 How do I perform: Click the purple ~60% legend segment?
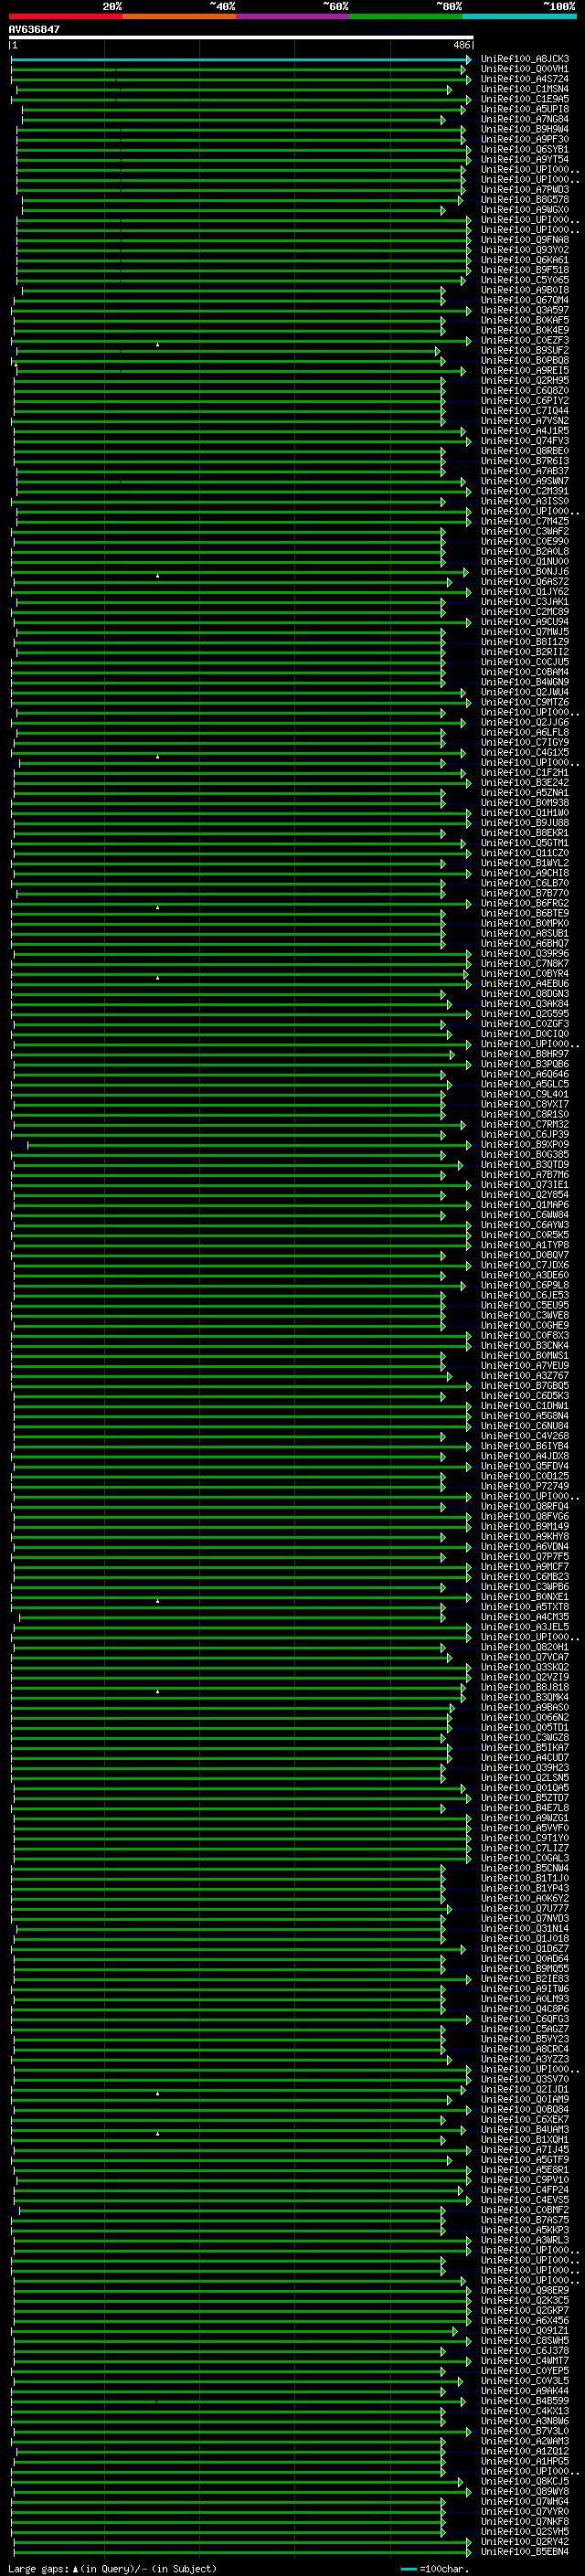click(x=293, y=16)
